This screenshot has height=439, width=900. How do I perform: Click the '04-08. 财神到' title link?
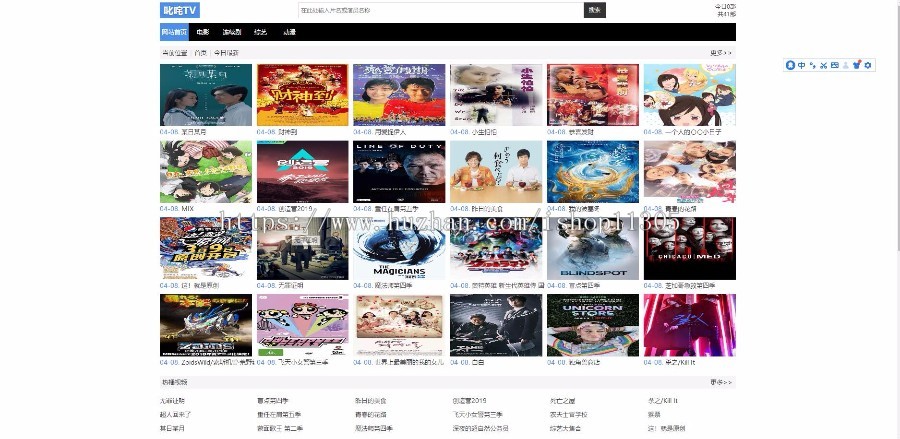point(277,132)
